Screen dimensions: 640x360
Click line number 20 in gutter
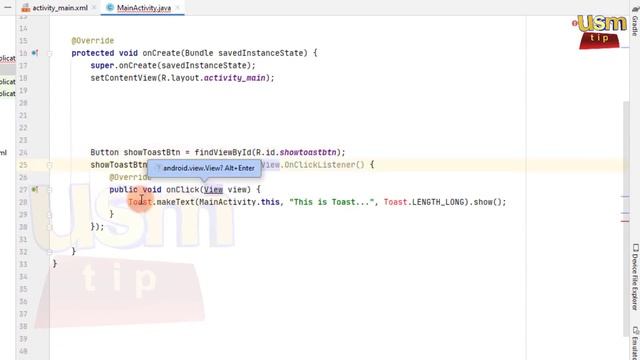tap(23, 103)
